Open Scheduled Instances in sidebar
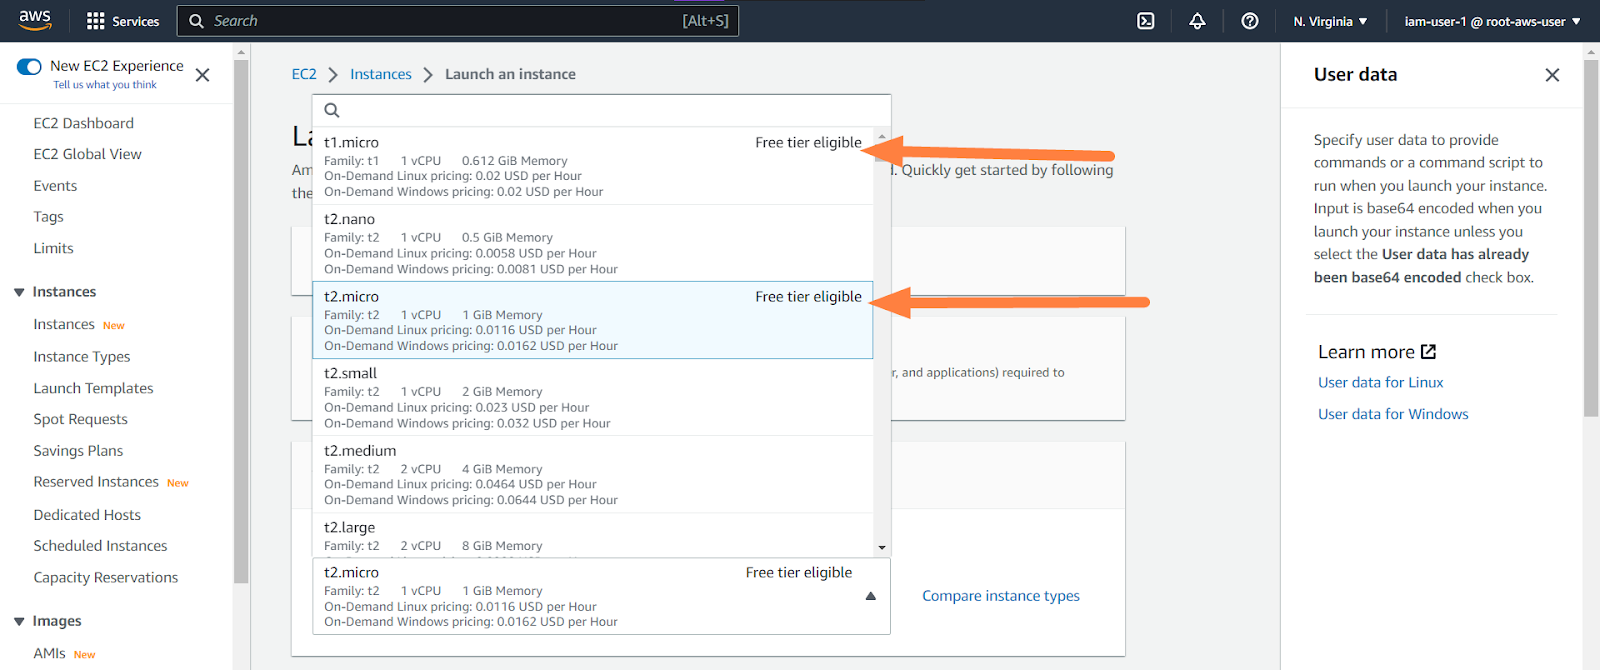The height and width of the screenshot is (670, 1600). pyautogui.click(x=100, y=546)
